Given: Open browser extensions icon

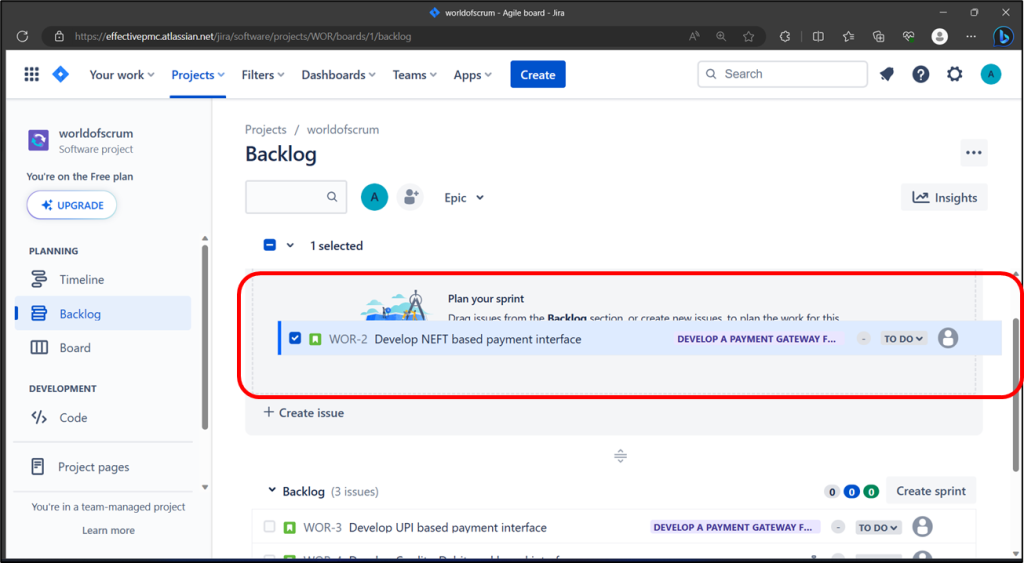Looking at the screenshot, I should point(785,37).
